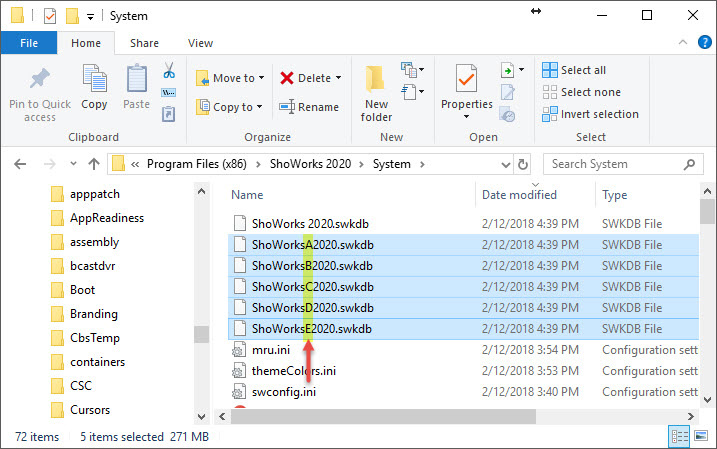
Task: Expand the Delete dropdown arrow
Action: [338, 78]
